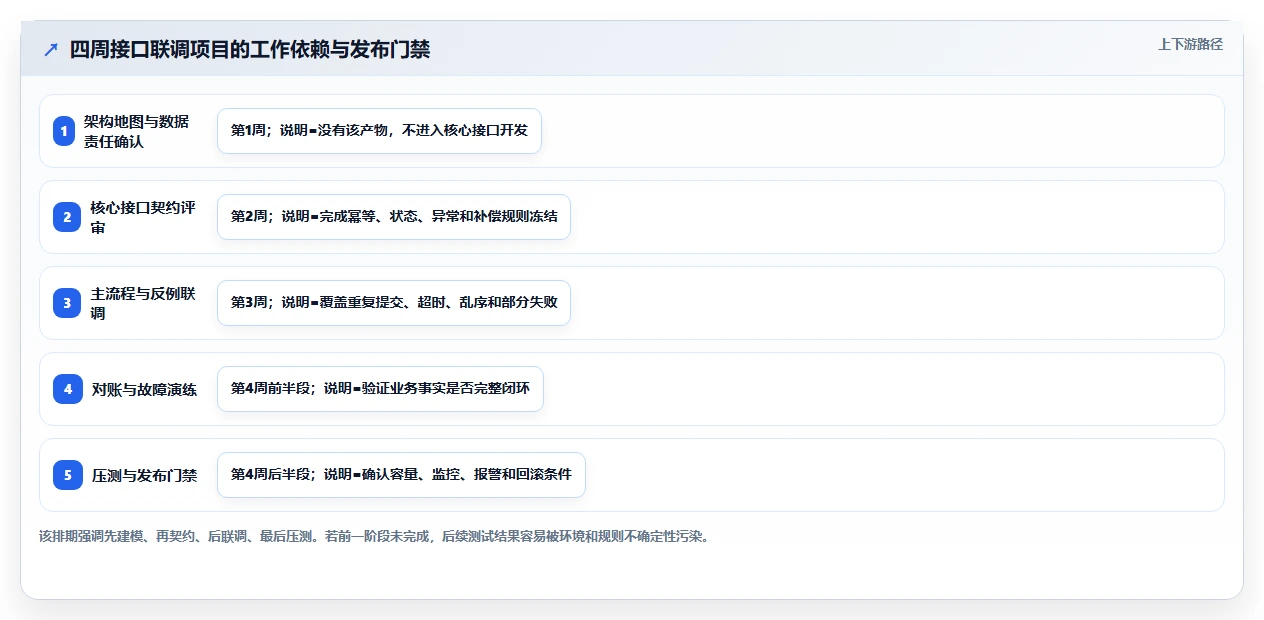
Task: Open the 第1周 description chip
Action: click(379, 131)
